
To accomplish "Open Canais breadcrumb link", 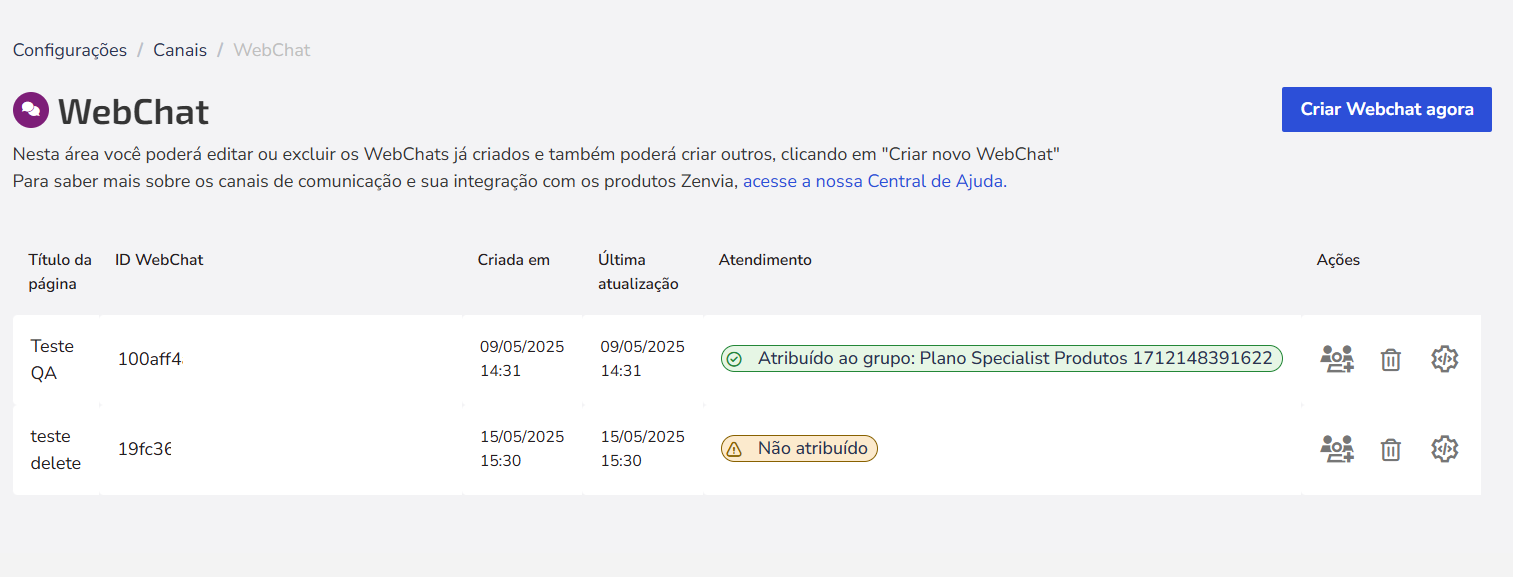I will pyautogui.click(x=180, y=50).
